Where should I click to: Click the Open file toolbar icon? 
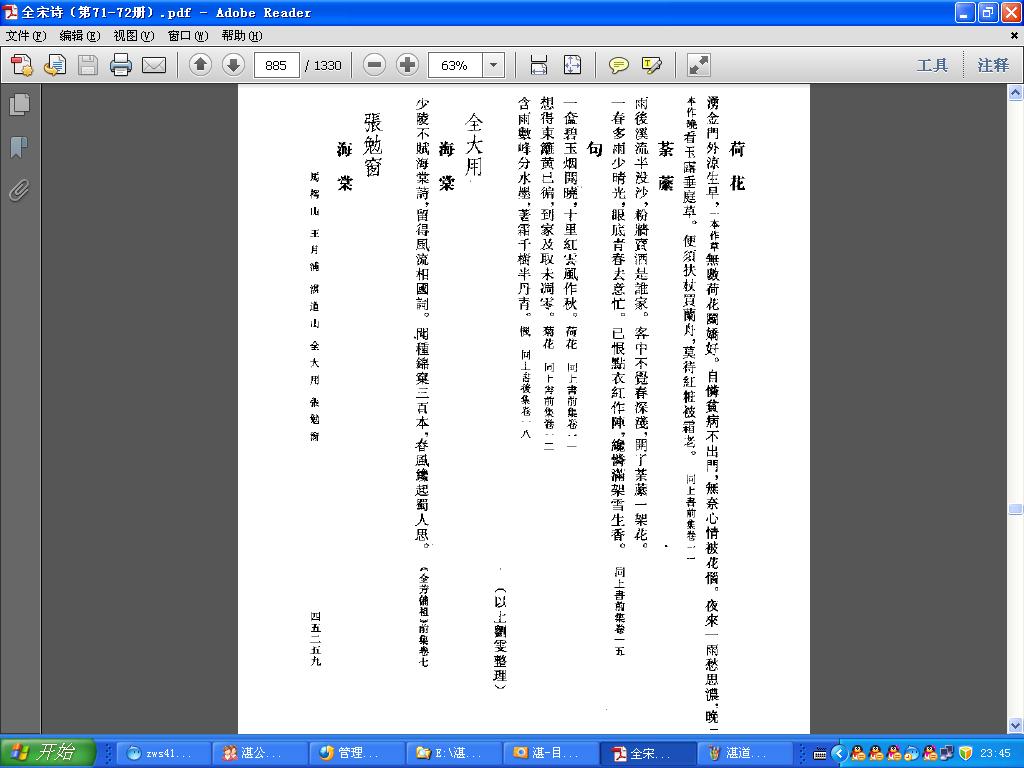[x=55, y=65]
